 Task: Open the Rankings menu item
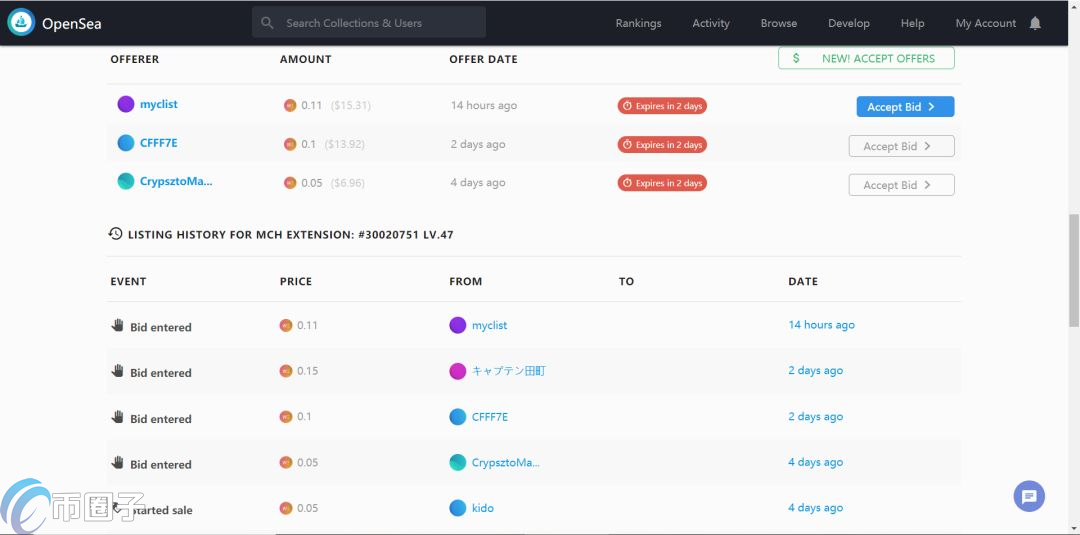[x=638, y=23]
